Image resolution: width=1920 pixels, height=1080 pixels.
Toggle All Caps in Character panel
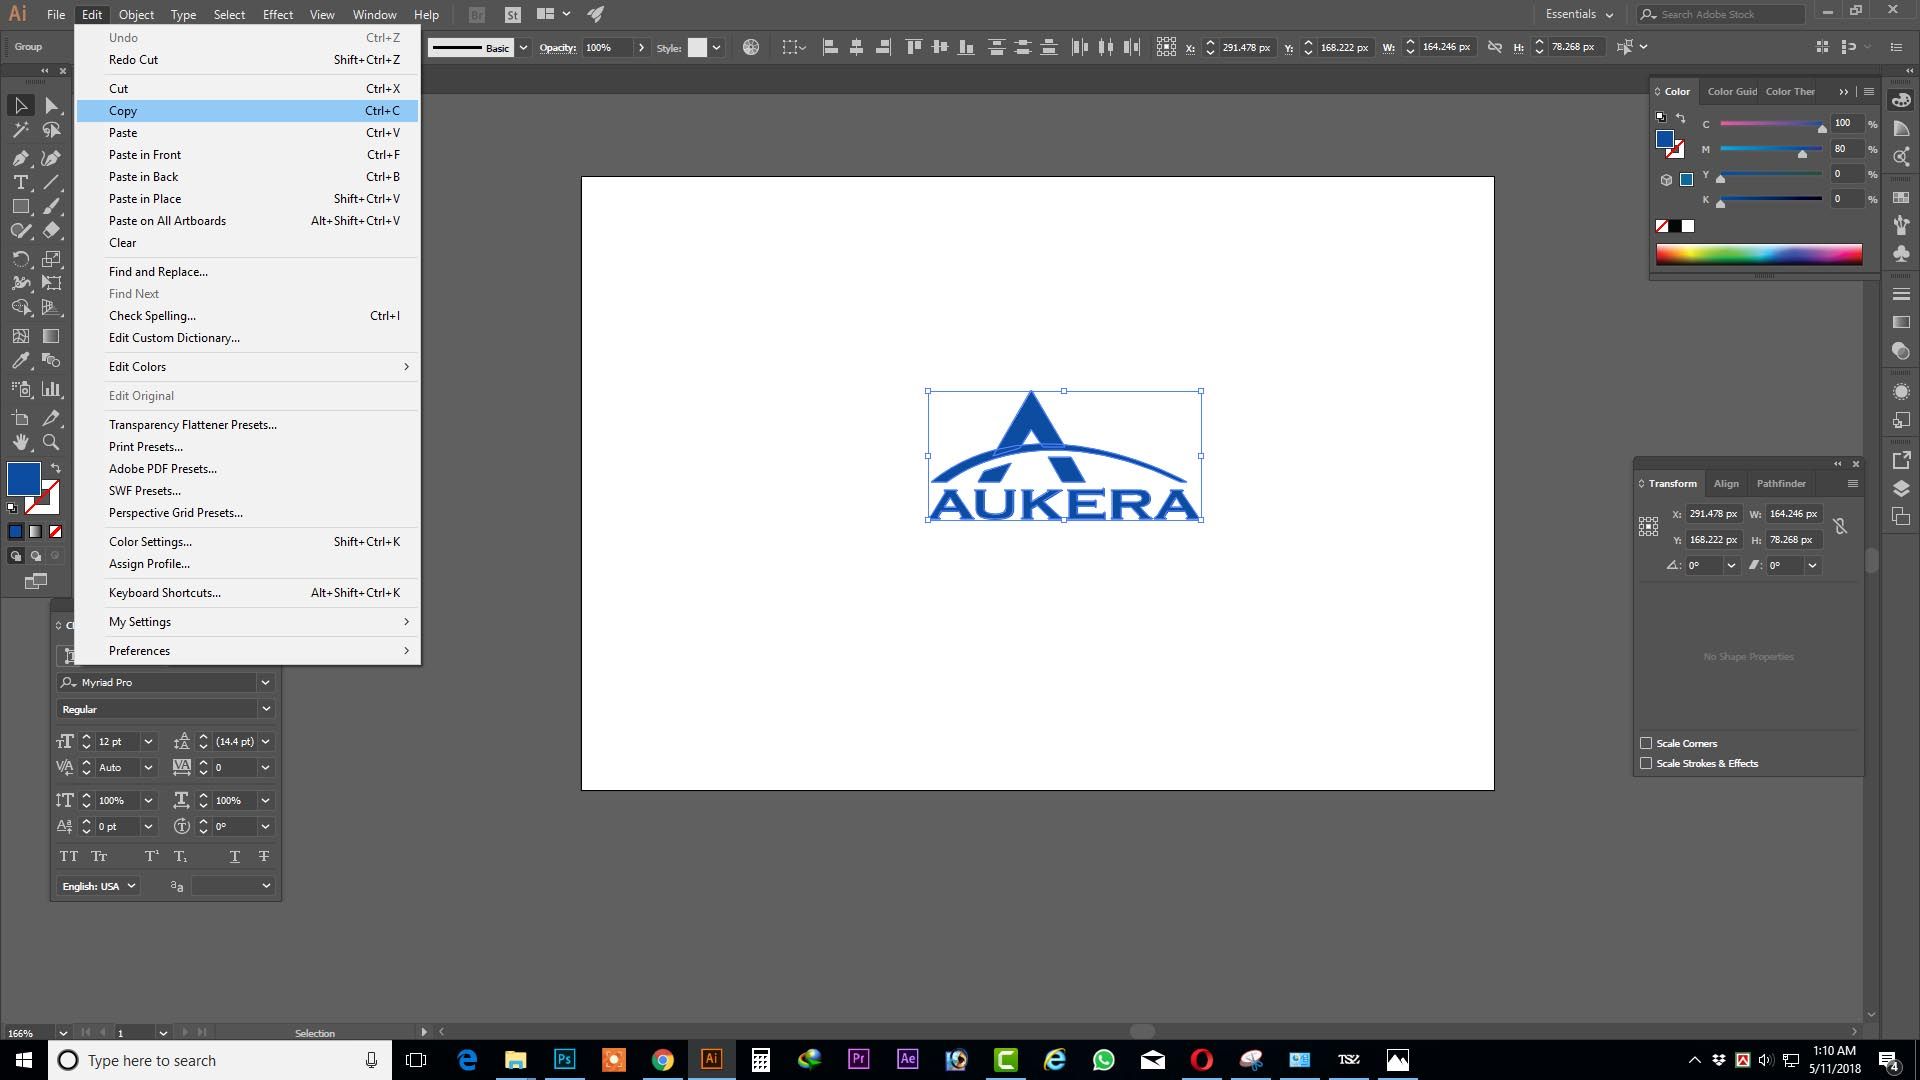(68, 856)
